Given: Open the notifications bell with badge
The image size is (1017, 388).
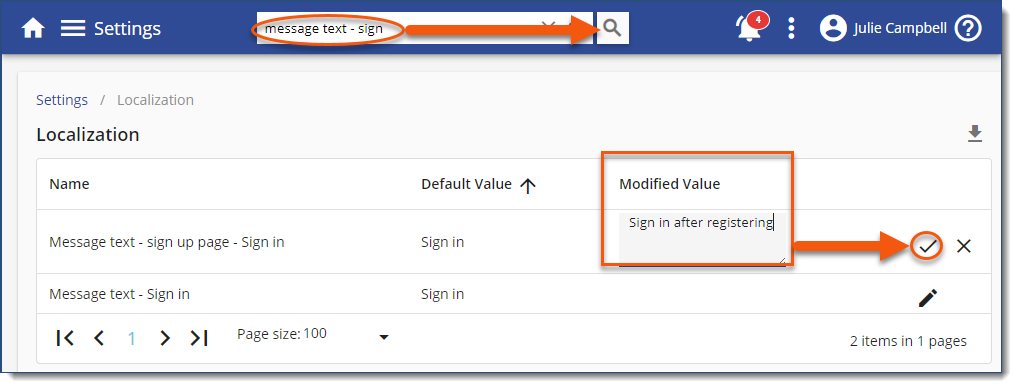Looking at the screenshot, I should tap(750, 27).
